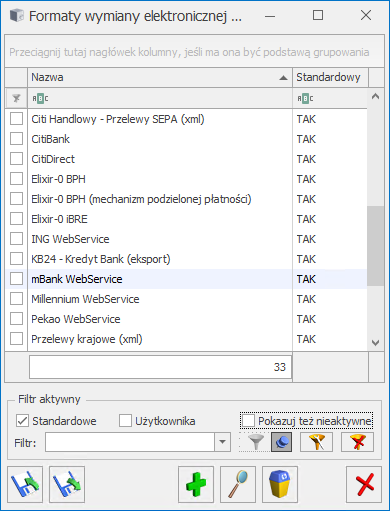The width and height of the screenshot is (390, 511).
Task: Maximize the Formaty wymiany window
Action: (318, 15)
